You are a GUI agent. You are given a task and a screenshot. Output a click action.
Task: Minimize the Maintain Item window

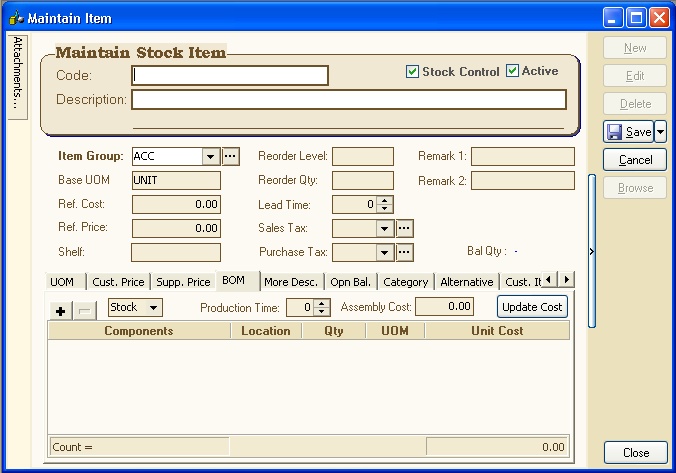[x=613, y=18]
